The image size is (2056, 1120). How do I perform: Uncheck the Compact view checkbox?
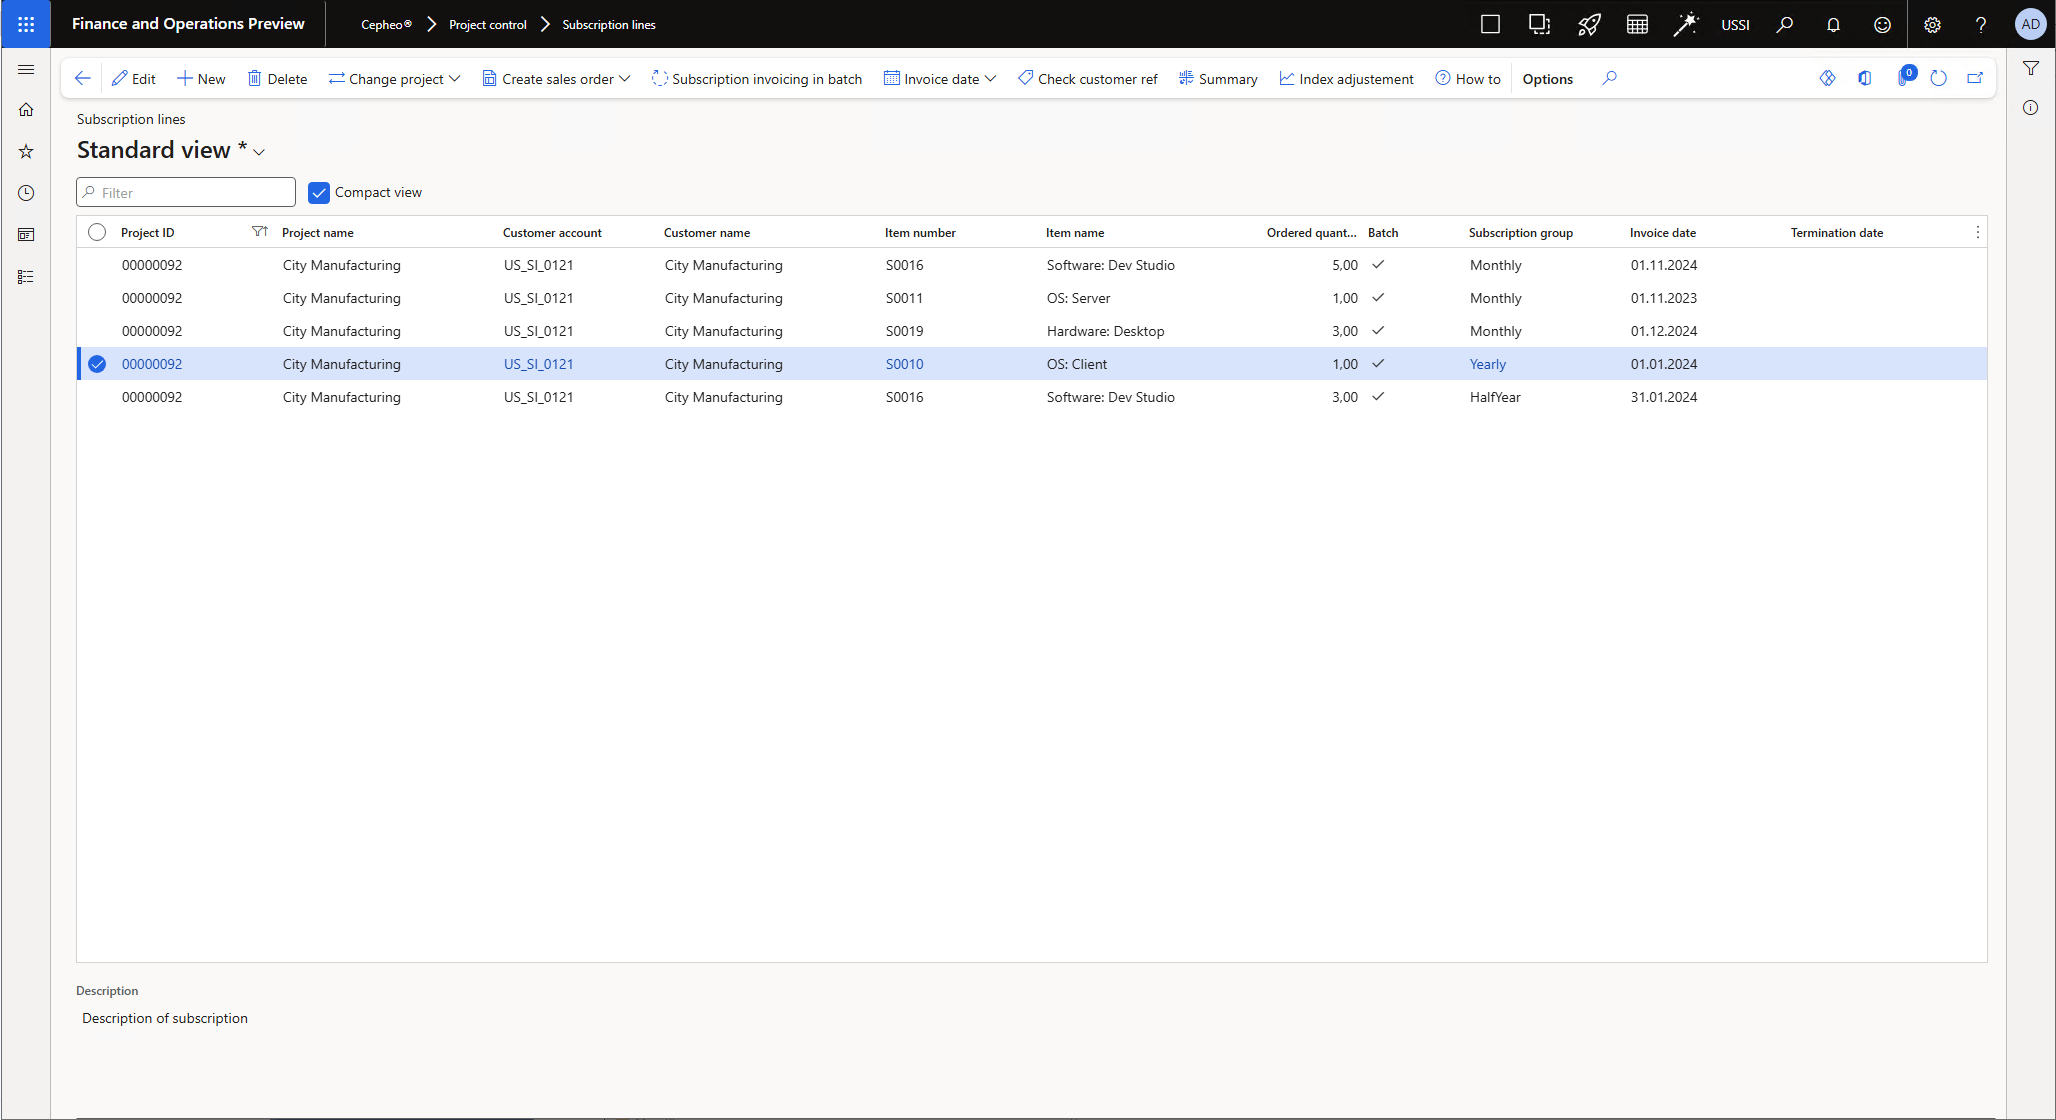coord(319,193)
